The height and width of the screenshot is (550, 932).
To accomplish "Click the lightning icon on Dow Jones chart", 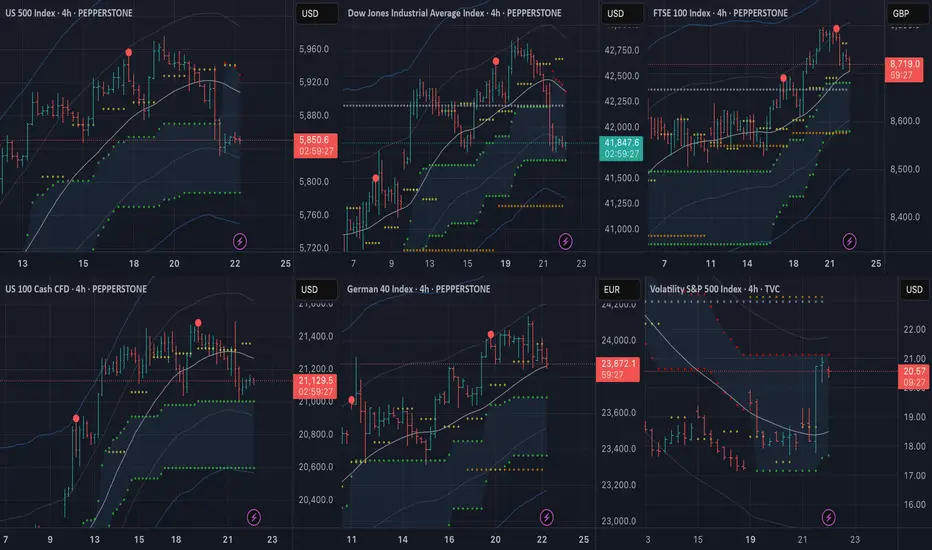I will tap(565, 241).
